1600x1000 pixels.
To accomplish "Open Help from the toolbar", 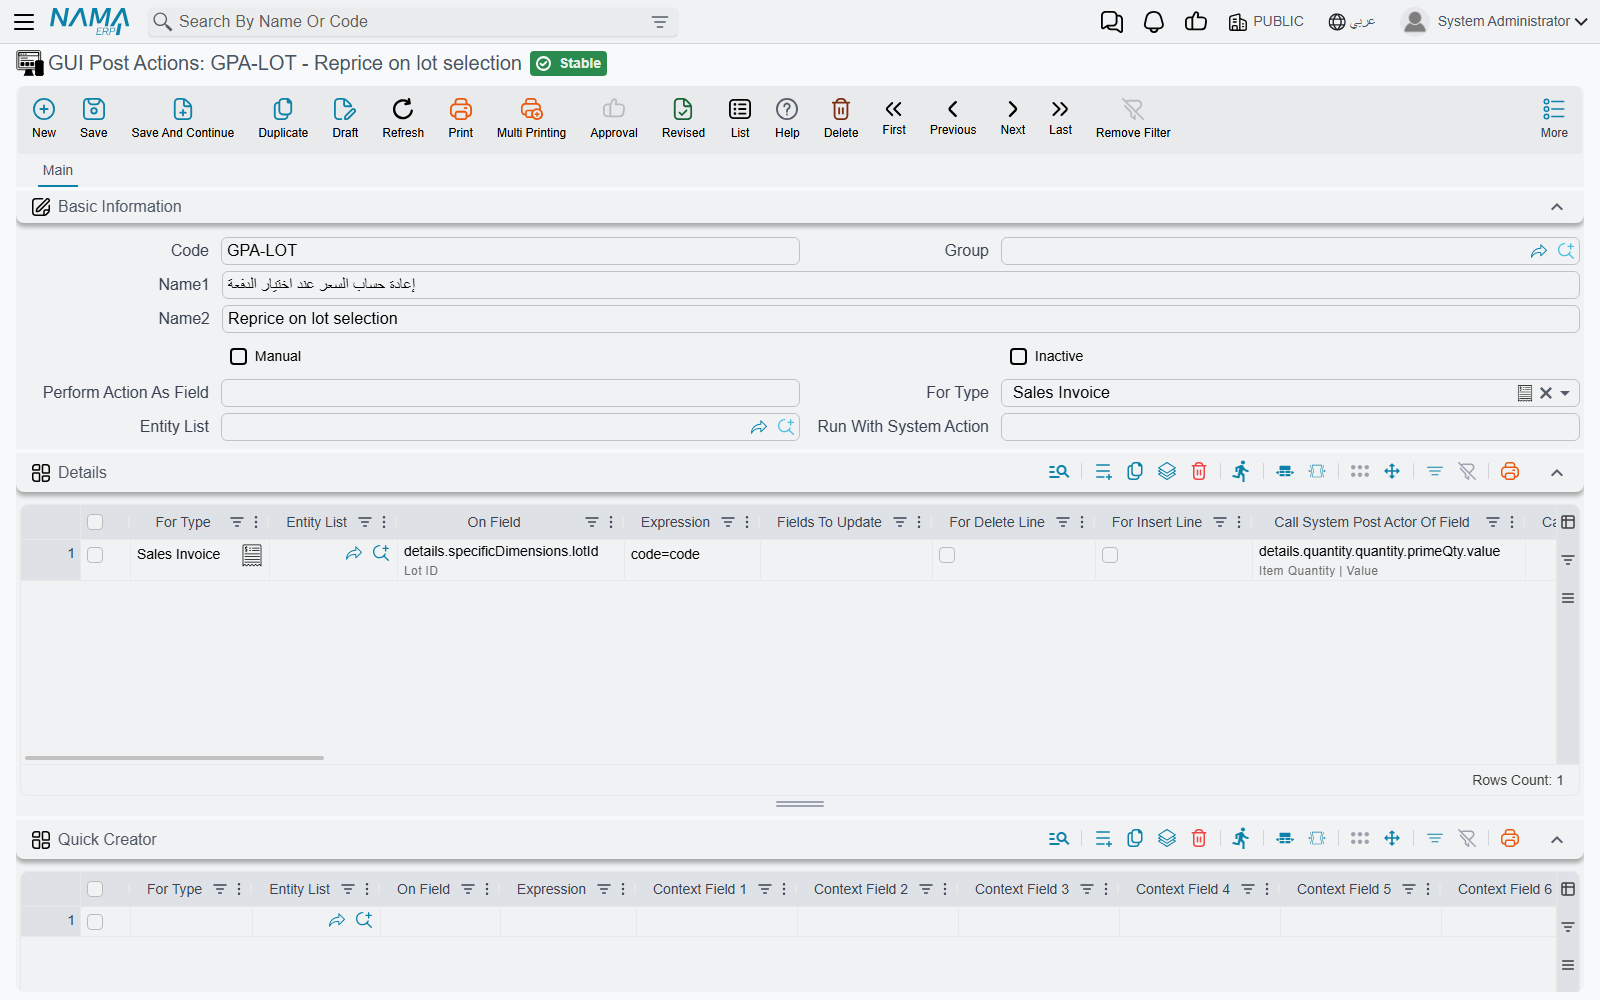I will tap(787, 117).
